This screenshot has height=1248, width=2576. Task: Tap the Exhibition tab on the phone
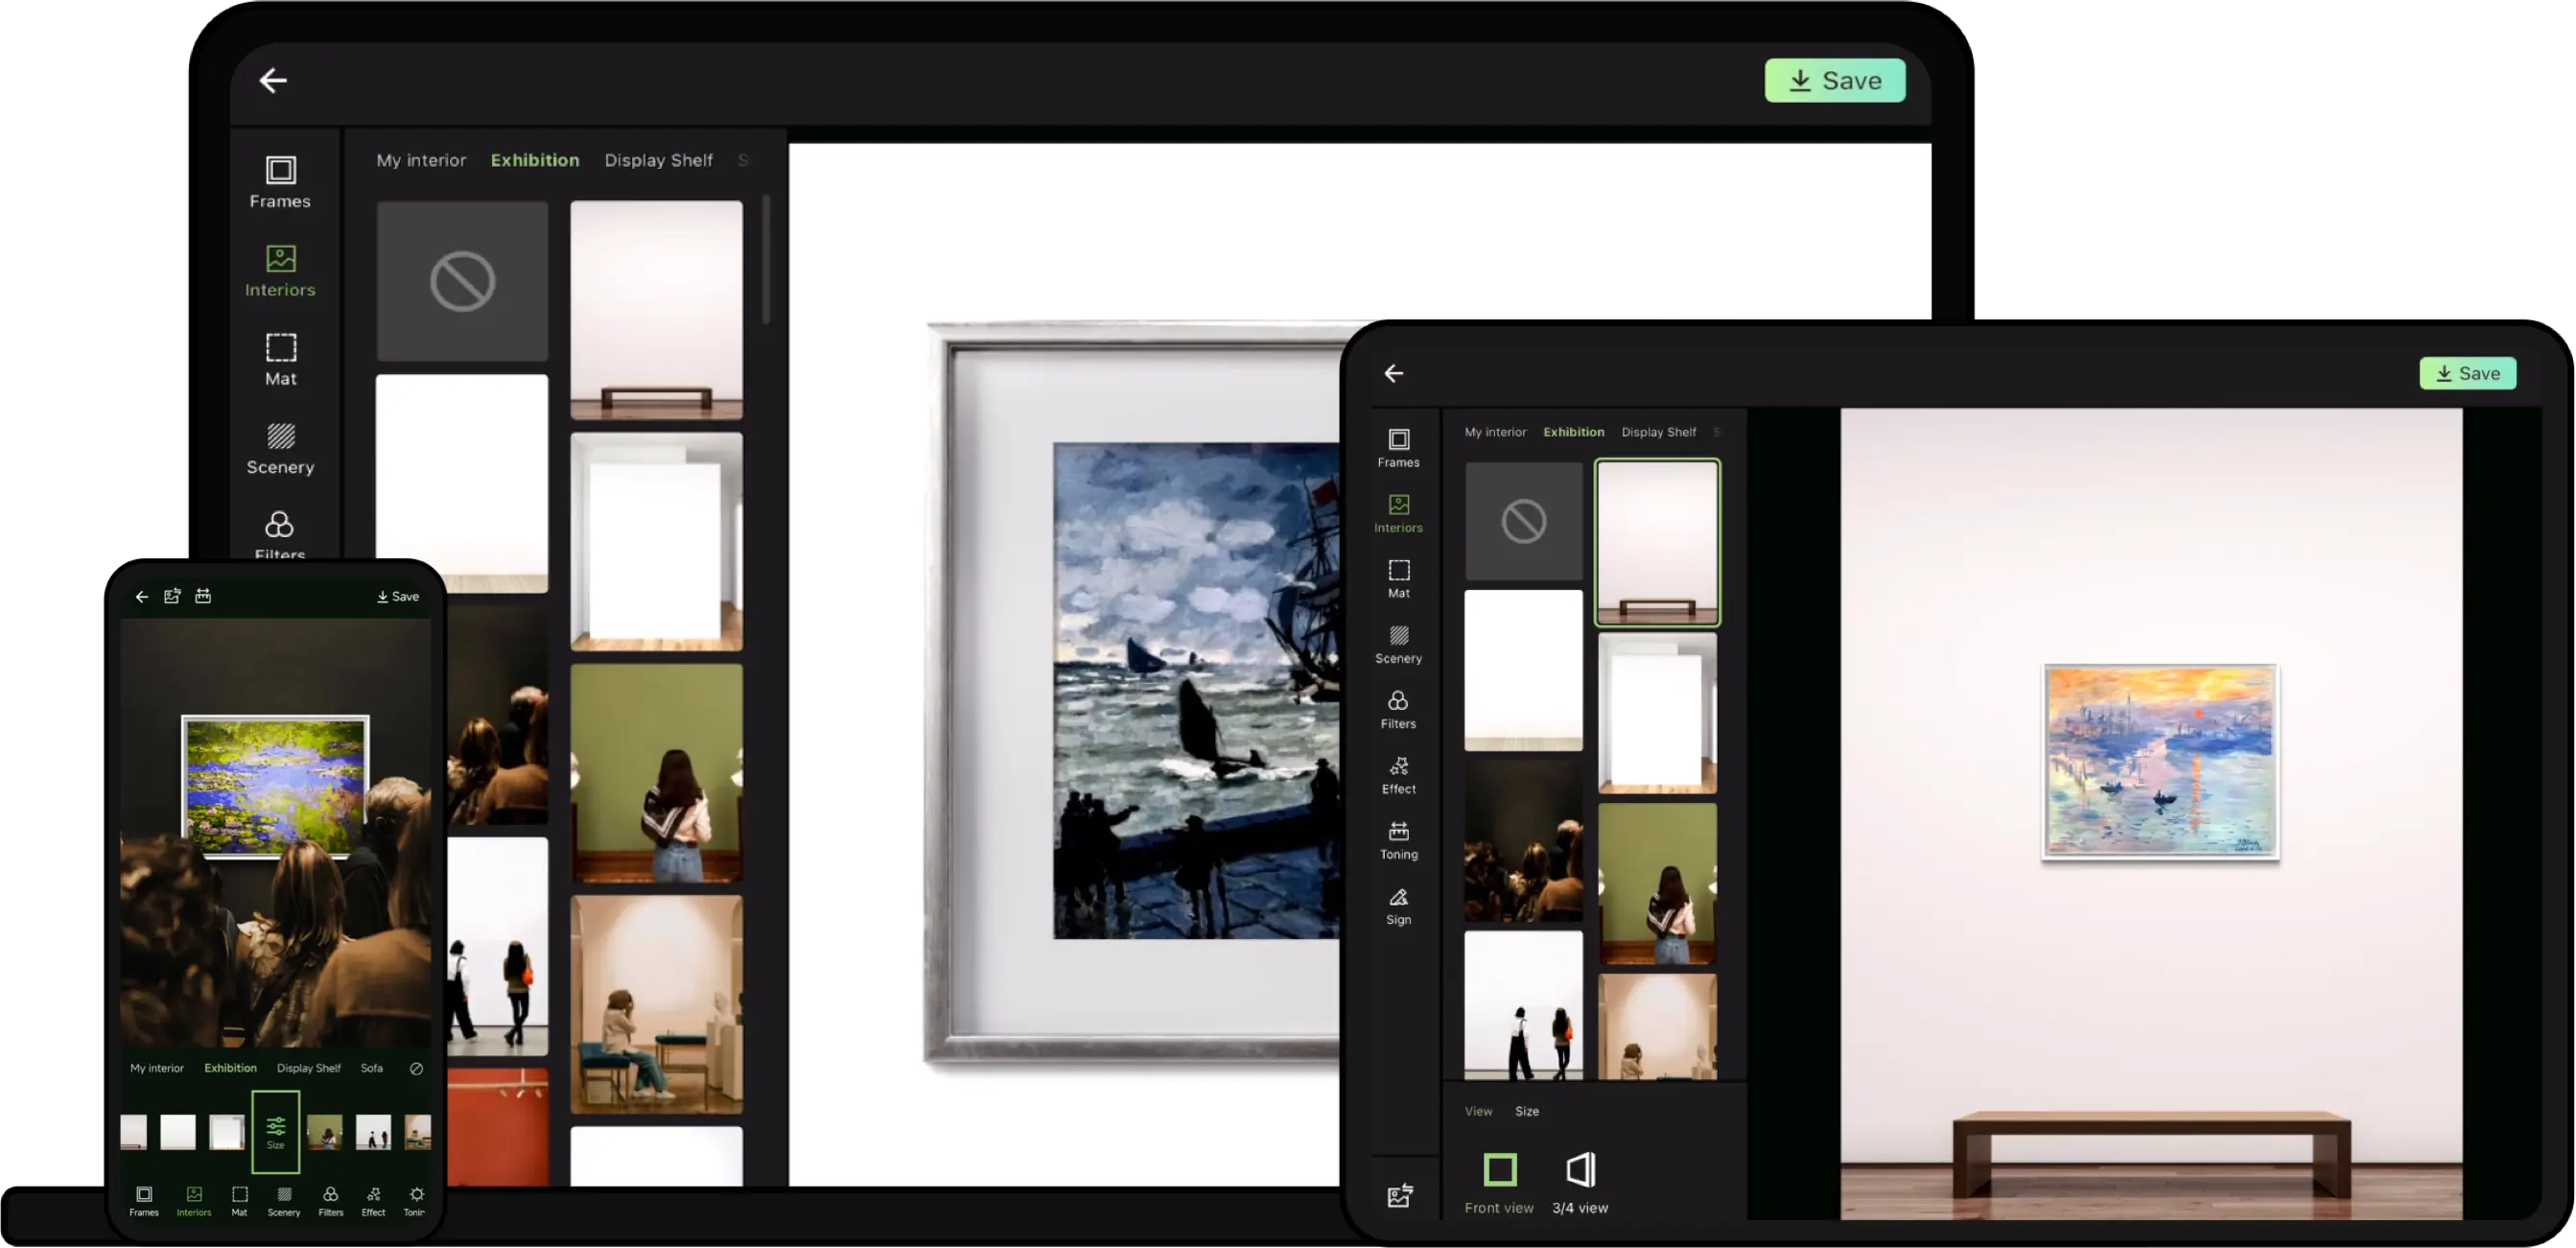(230, 1068)
